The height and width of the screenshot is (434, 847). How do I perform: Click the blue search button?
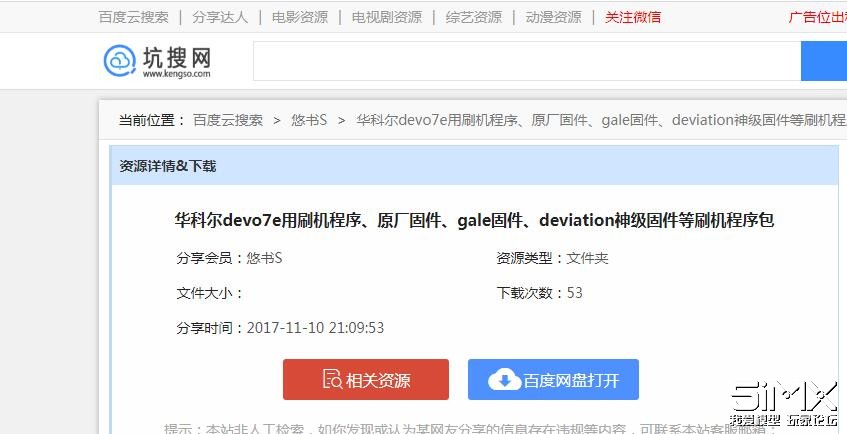point(824,61)
